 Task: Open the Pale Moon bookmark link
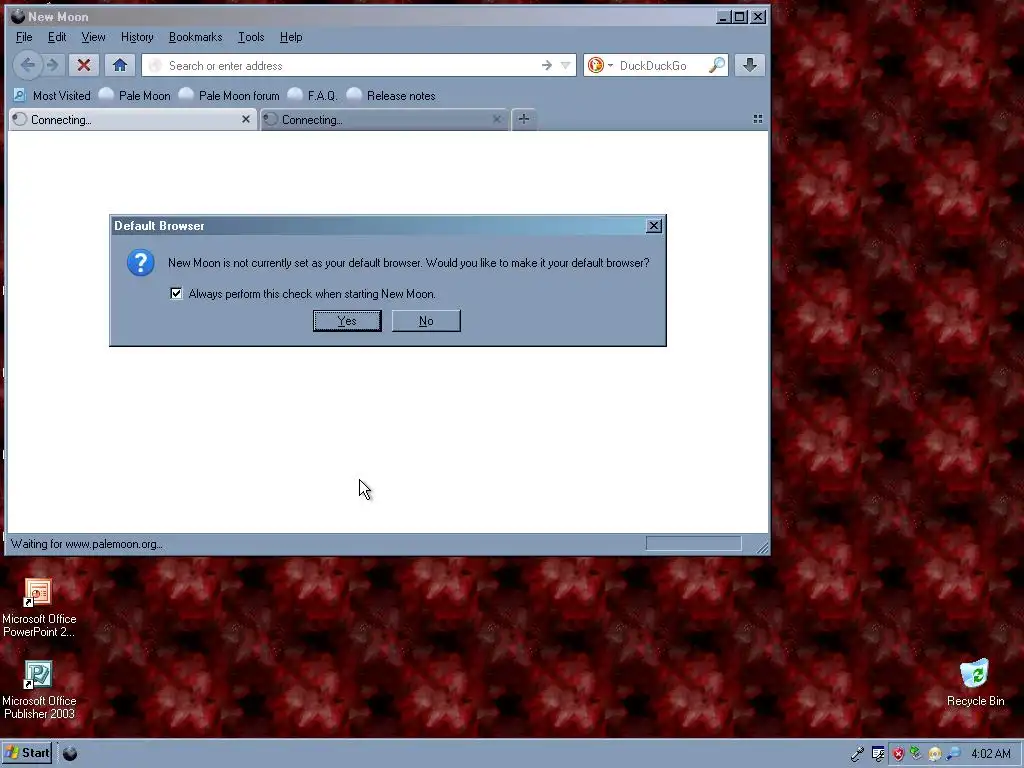(x=135, y=95)
